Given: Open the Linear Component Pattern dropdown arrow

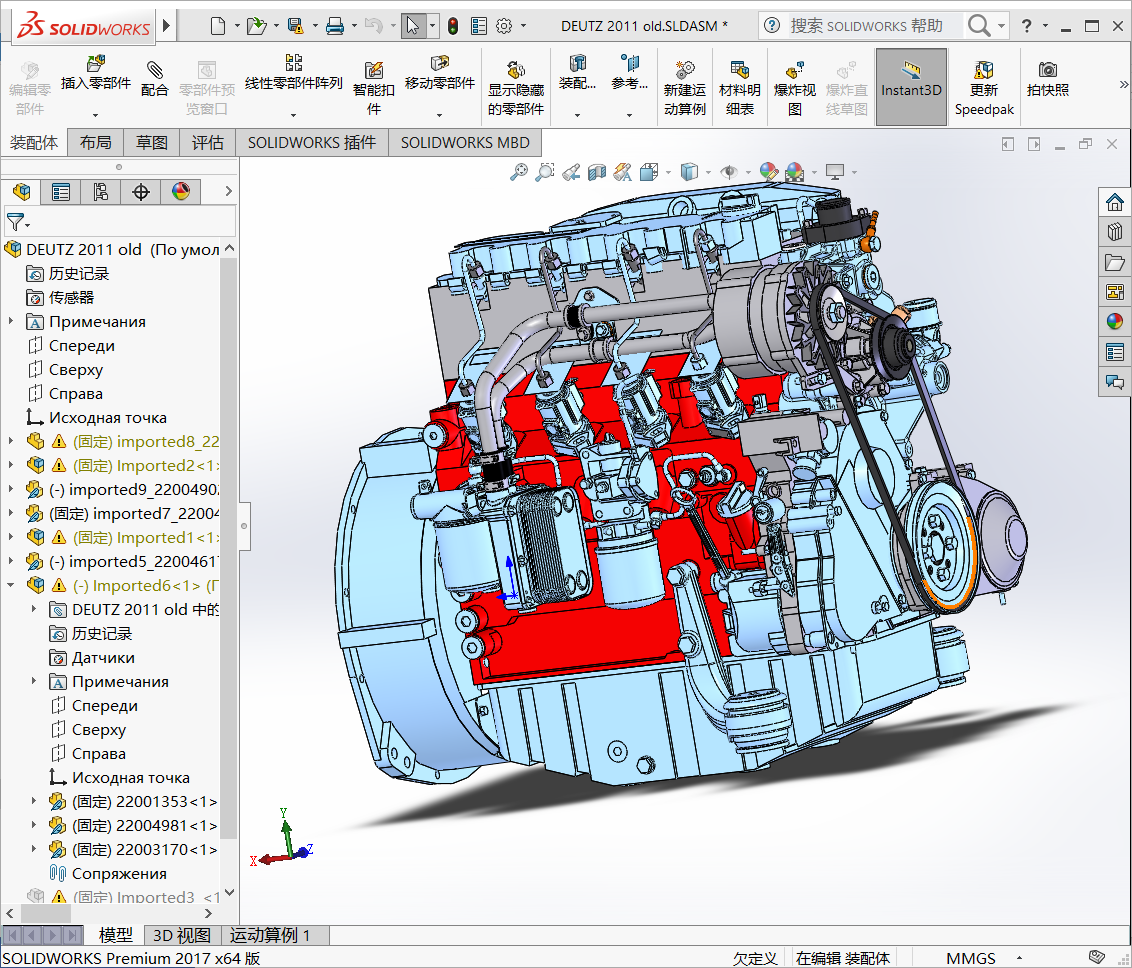Looking at the screenshot, I should point(293,115).
